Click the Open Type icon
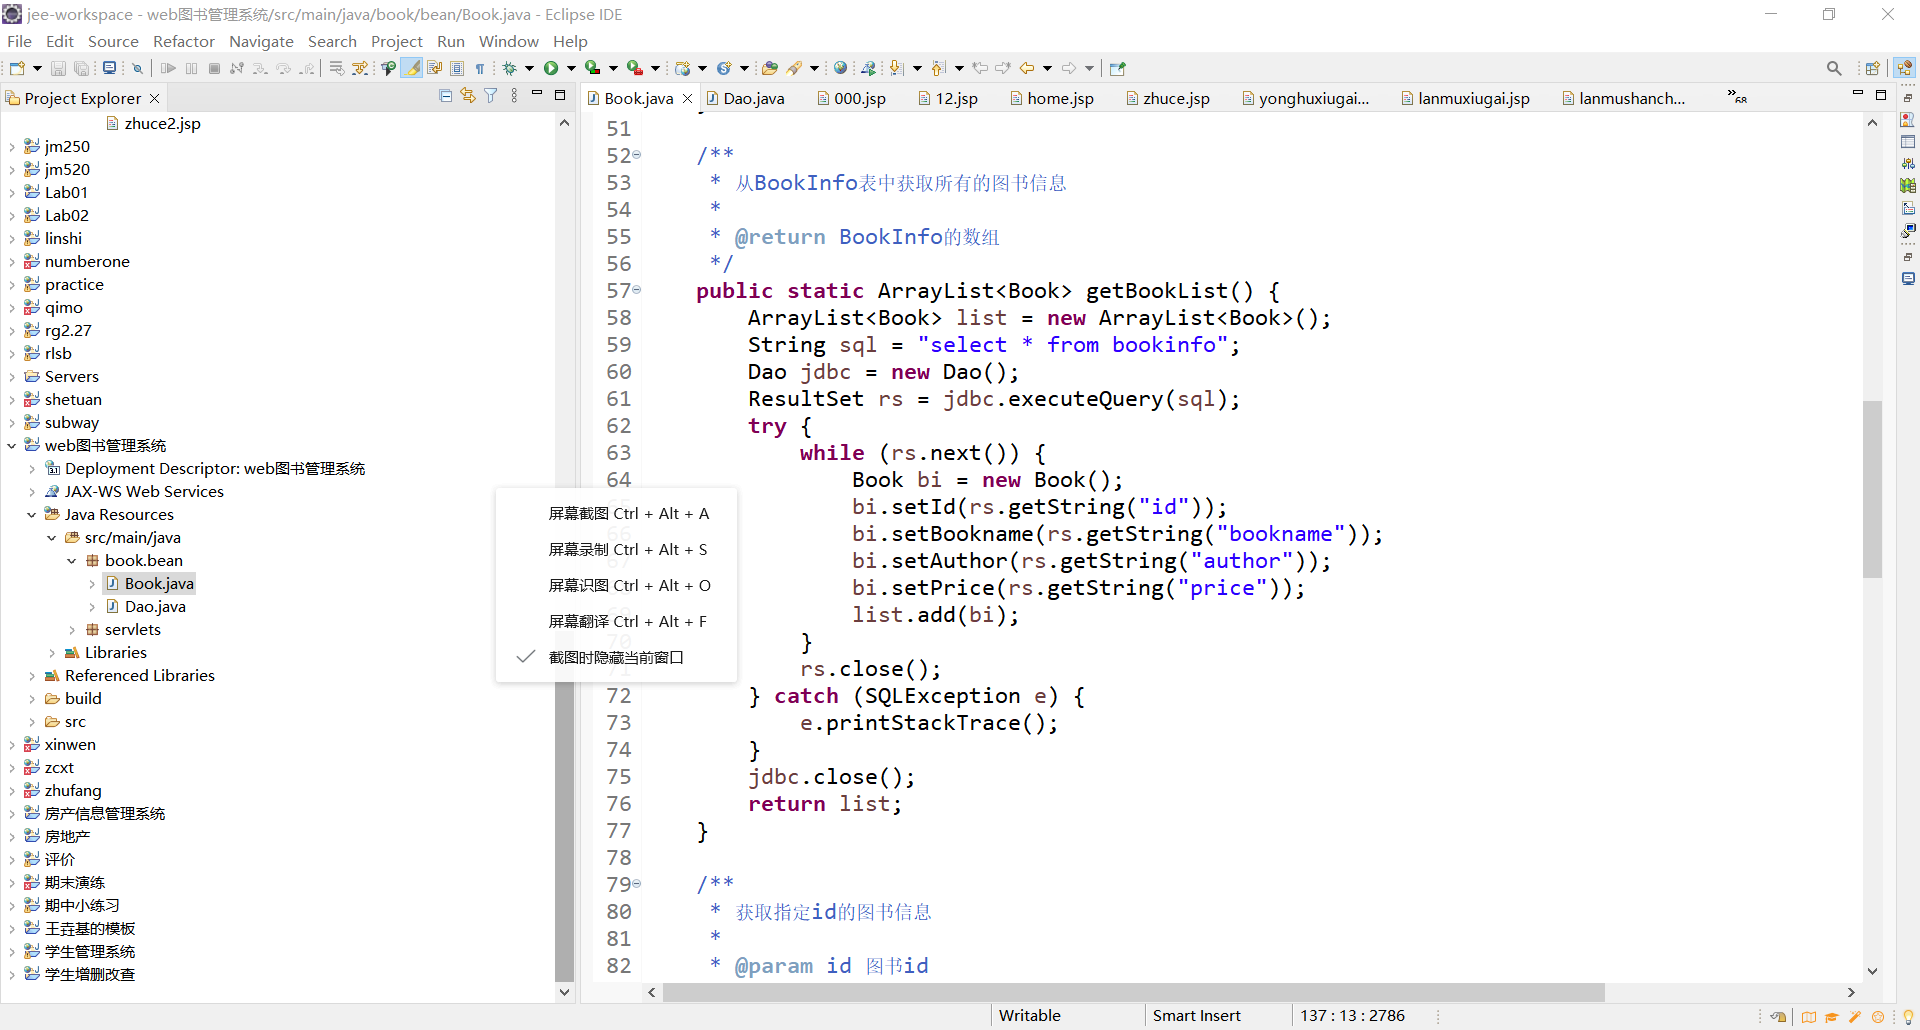 [x=769, y=68]
